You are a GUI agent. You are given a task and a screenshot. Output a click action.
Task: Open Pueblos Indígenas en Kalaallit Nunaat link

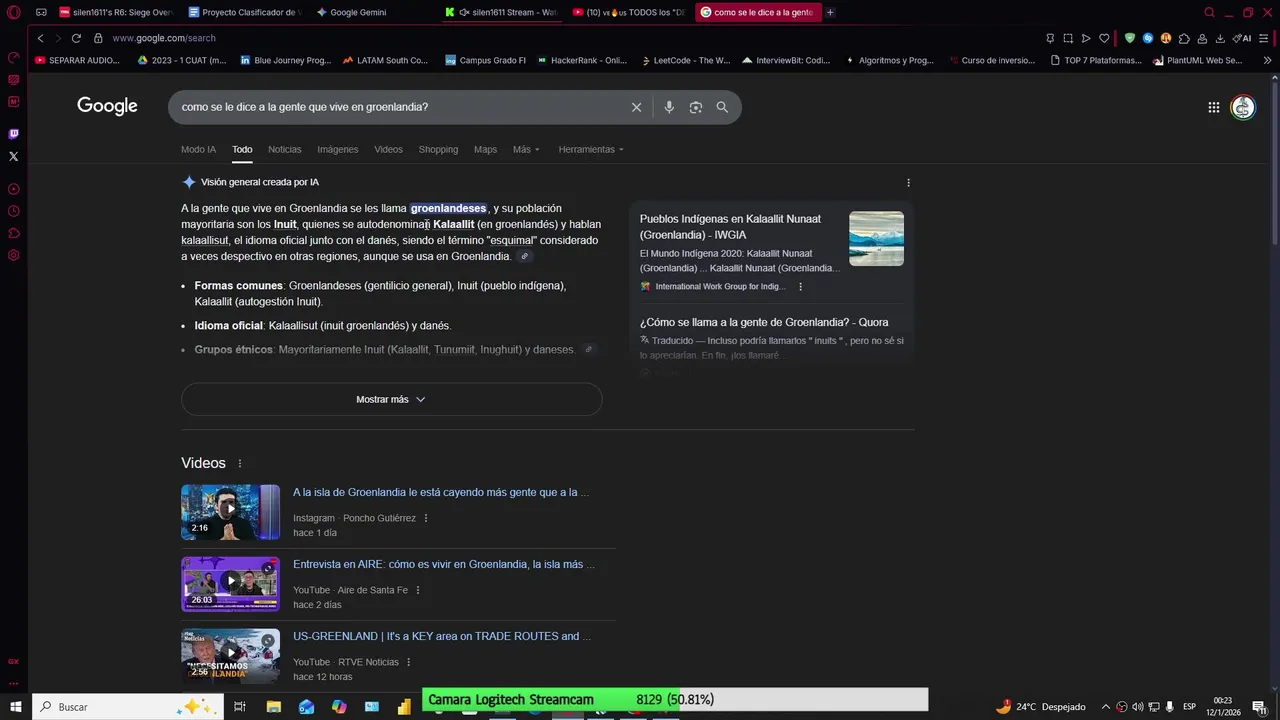(x=730, y=226)
